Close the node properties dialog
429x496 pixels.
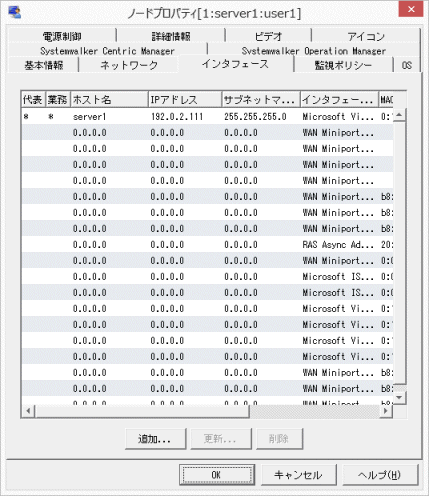click(x=411, y=9)
